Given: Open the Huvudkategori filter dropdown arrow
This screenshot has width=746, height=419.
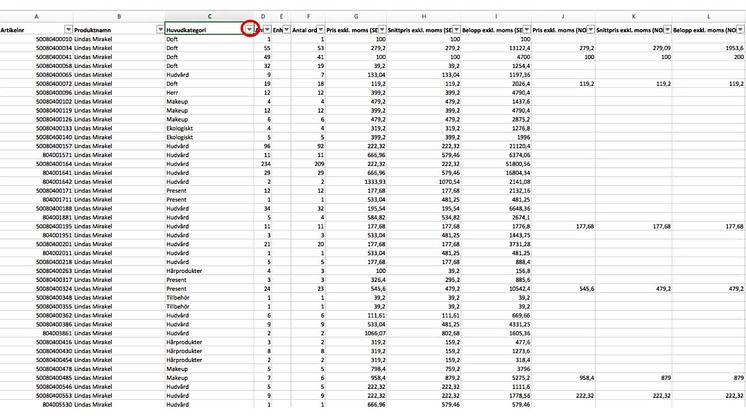Looking at the screenshot, I should point(249,29).
